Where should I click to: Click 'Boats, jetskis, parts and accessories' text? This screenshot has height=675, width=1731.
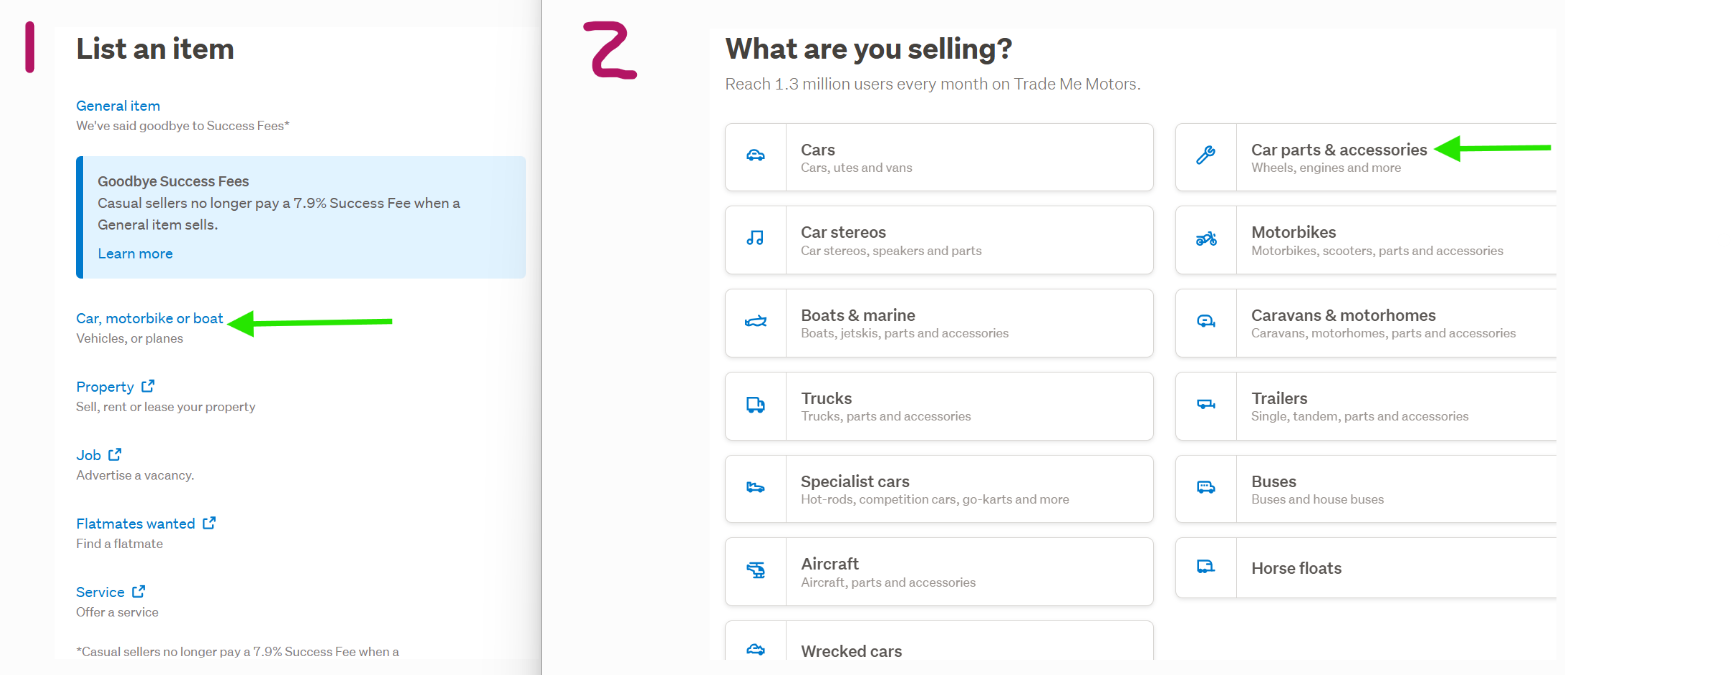tap(905, 334)
